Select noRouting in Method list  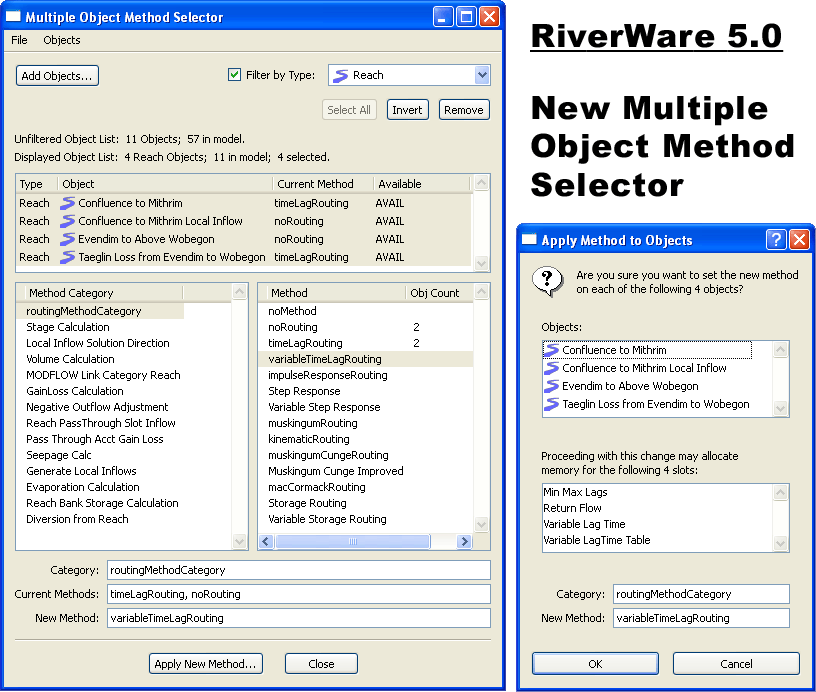(x=293, y=327)
